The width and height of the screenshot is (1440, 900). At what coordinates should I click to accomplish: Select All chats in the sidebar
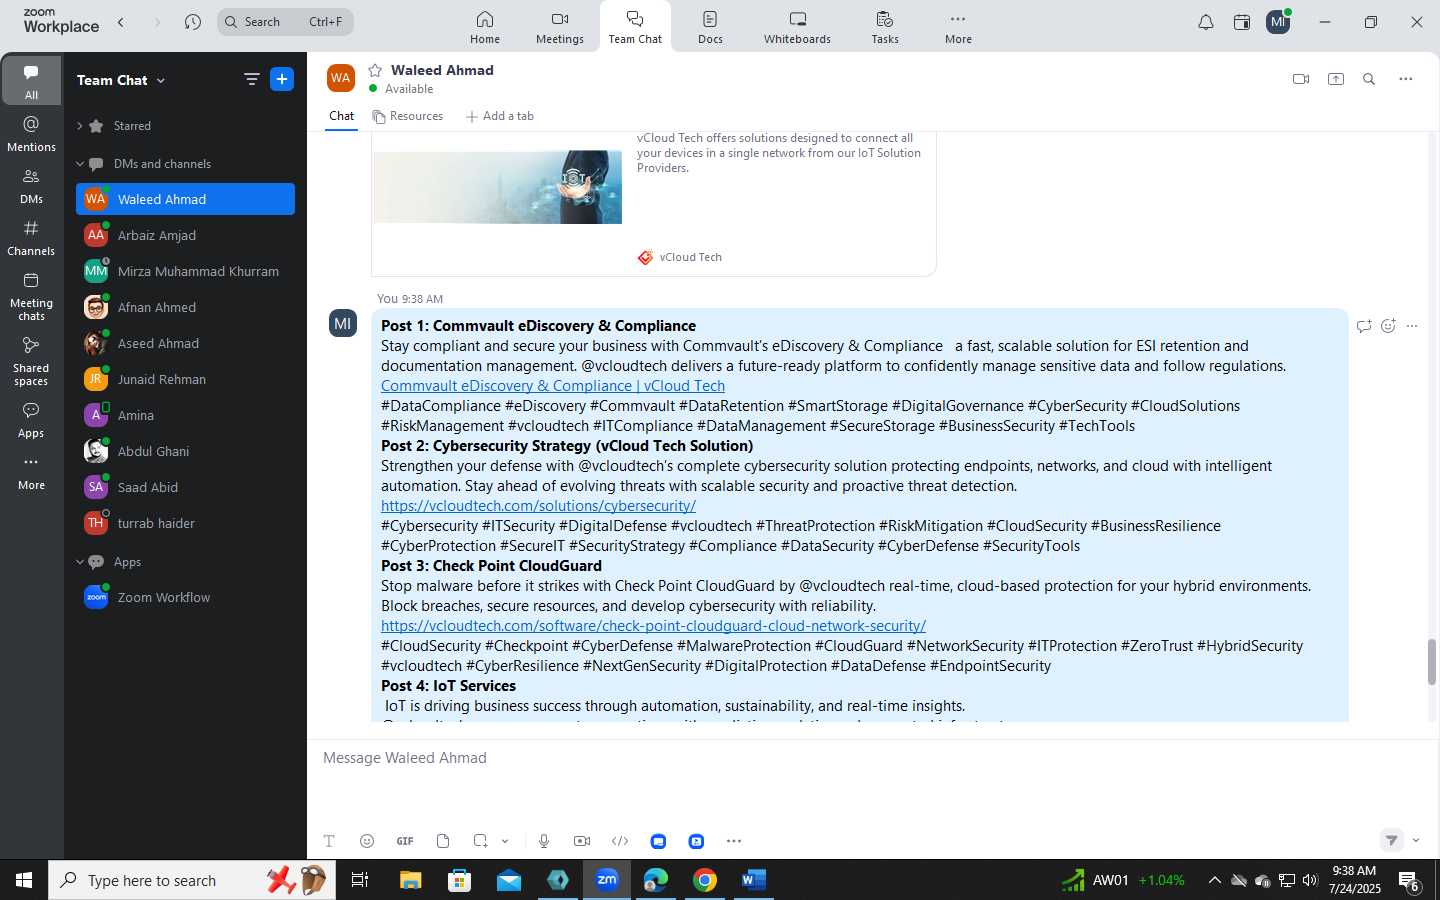pos(31,81)
